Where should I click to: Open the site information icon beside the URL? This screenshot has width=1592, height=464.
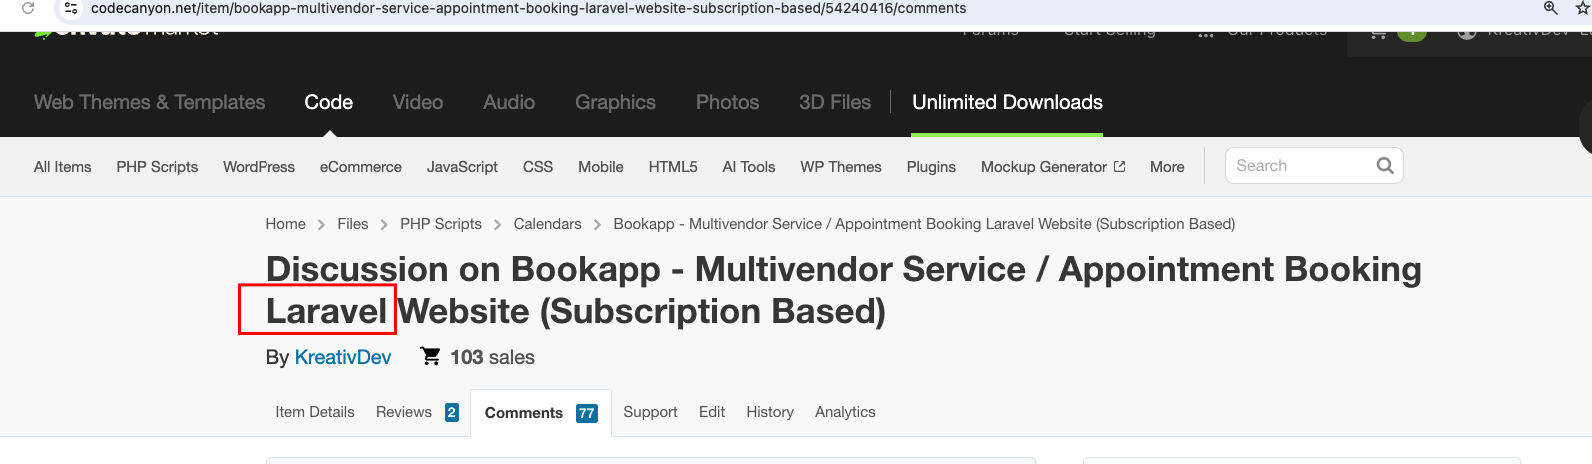pos(70,8)
